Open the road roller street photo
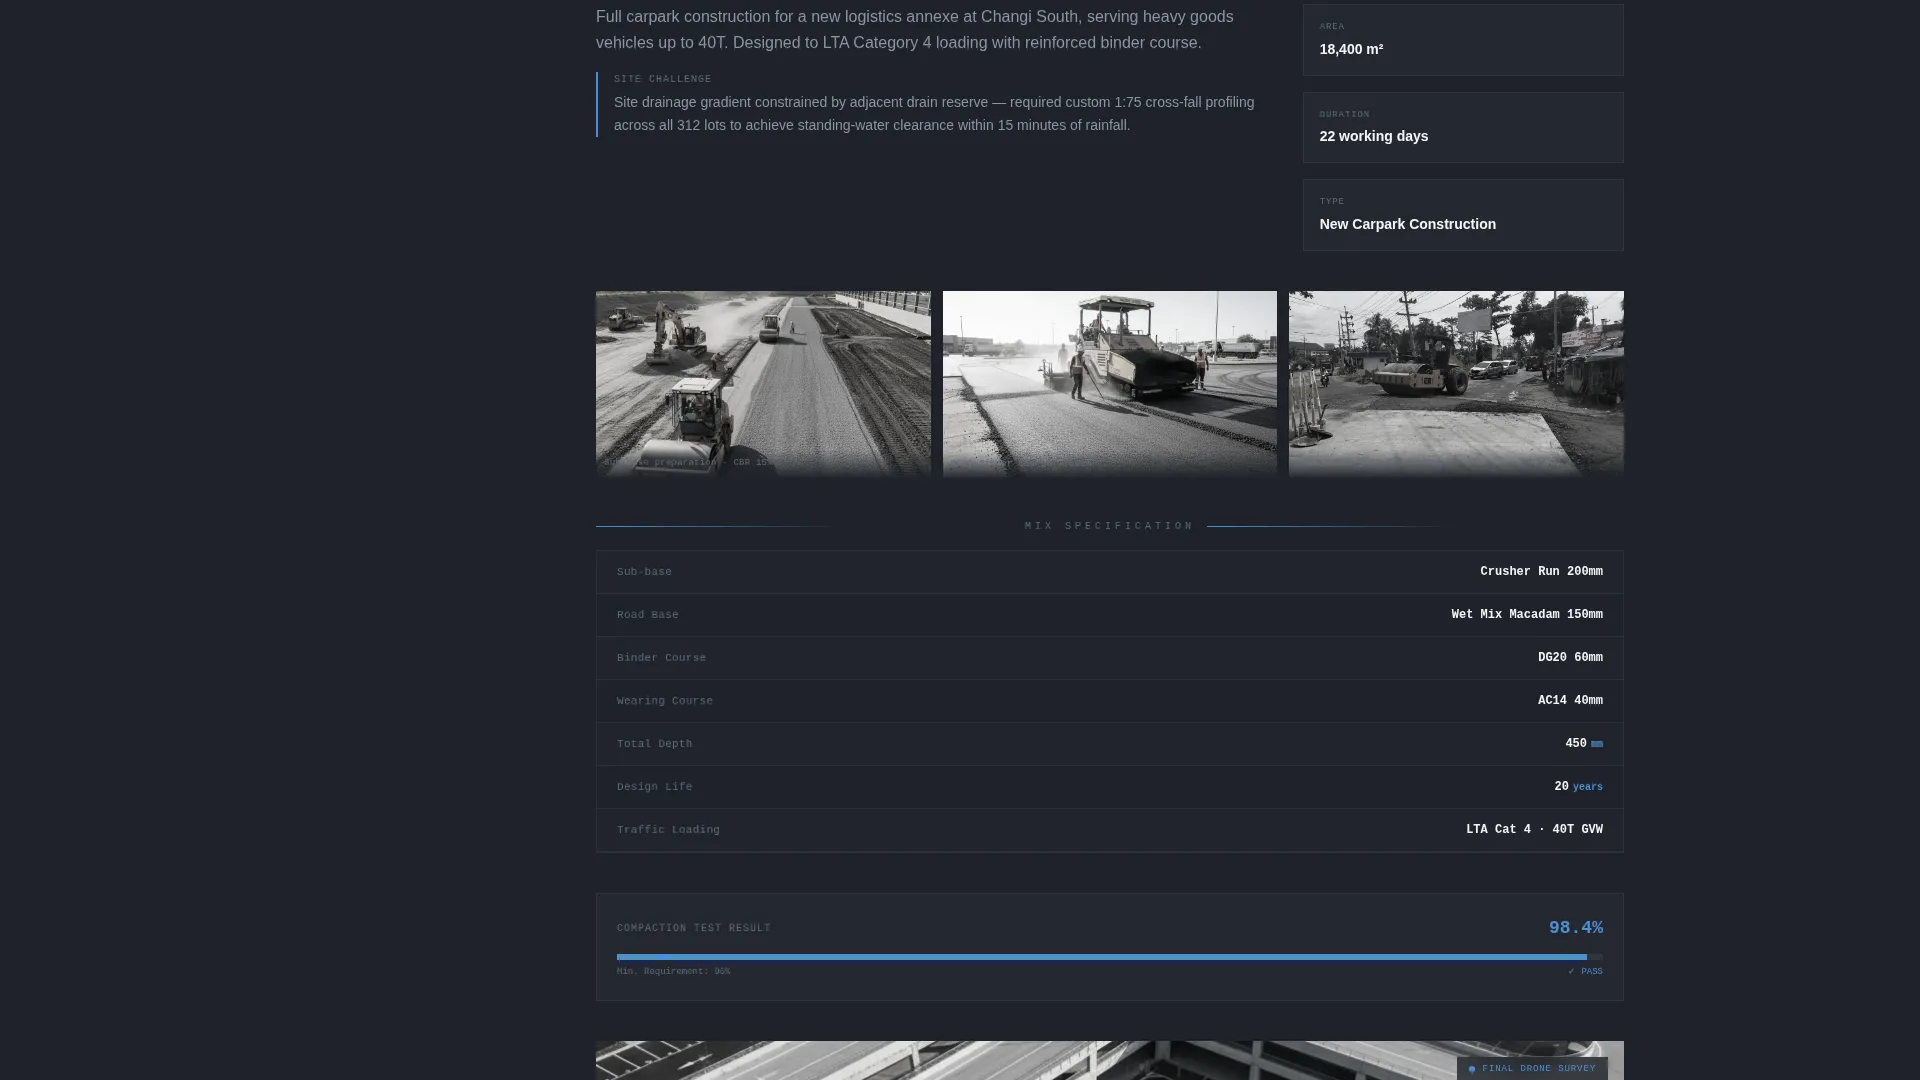The width and height of the screenshot is (1920, 1080). click(x=1456, y=383)
